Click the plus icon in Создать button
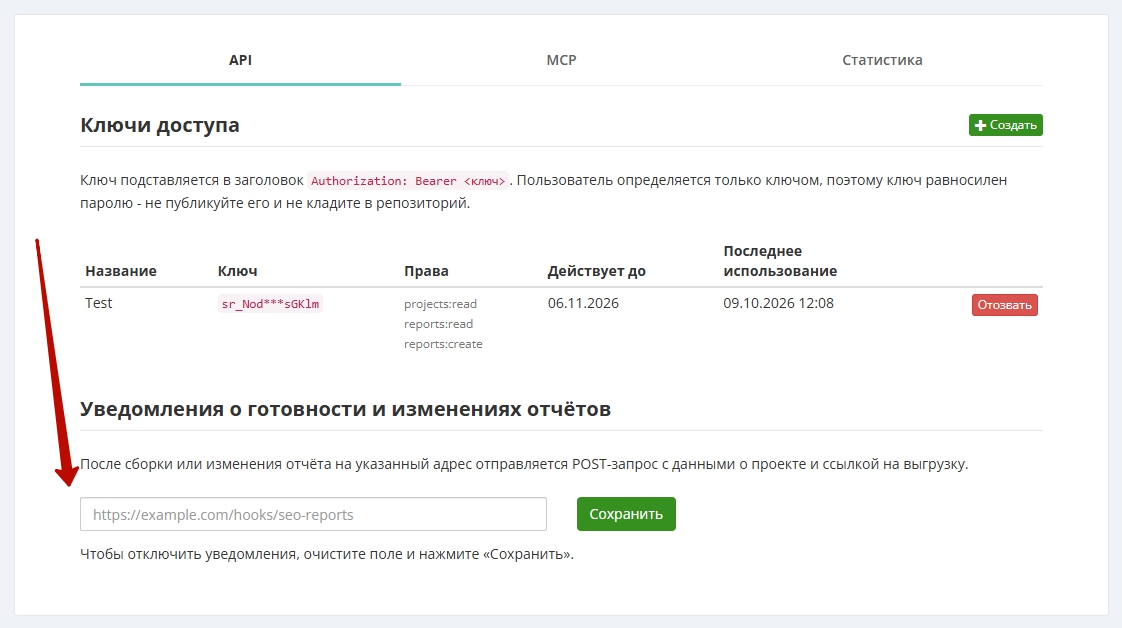The height and width of the screenshot is (628, 1122). (980, 126)
